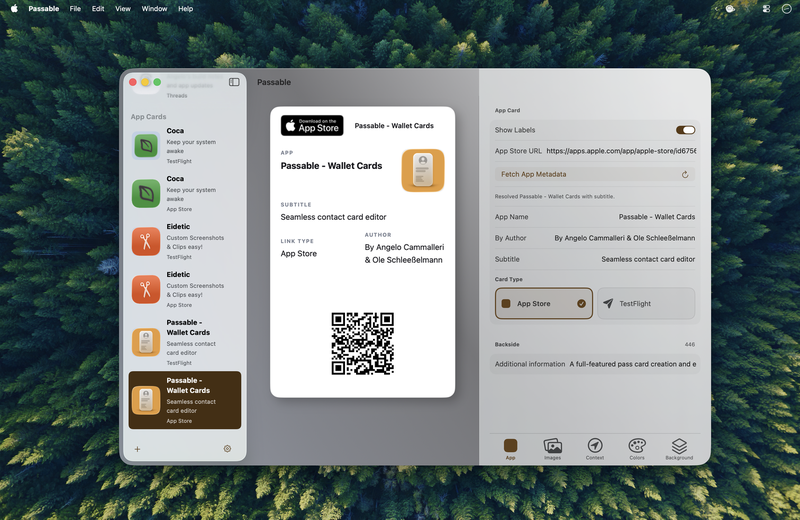Click author text 'By Angelo Cammalleri' on card
This screenshot has width=800, height=520.
(404, 247)
